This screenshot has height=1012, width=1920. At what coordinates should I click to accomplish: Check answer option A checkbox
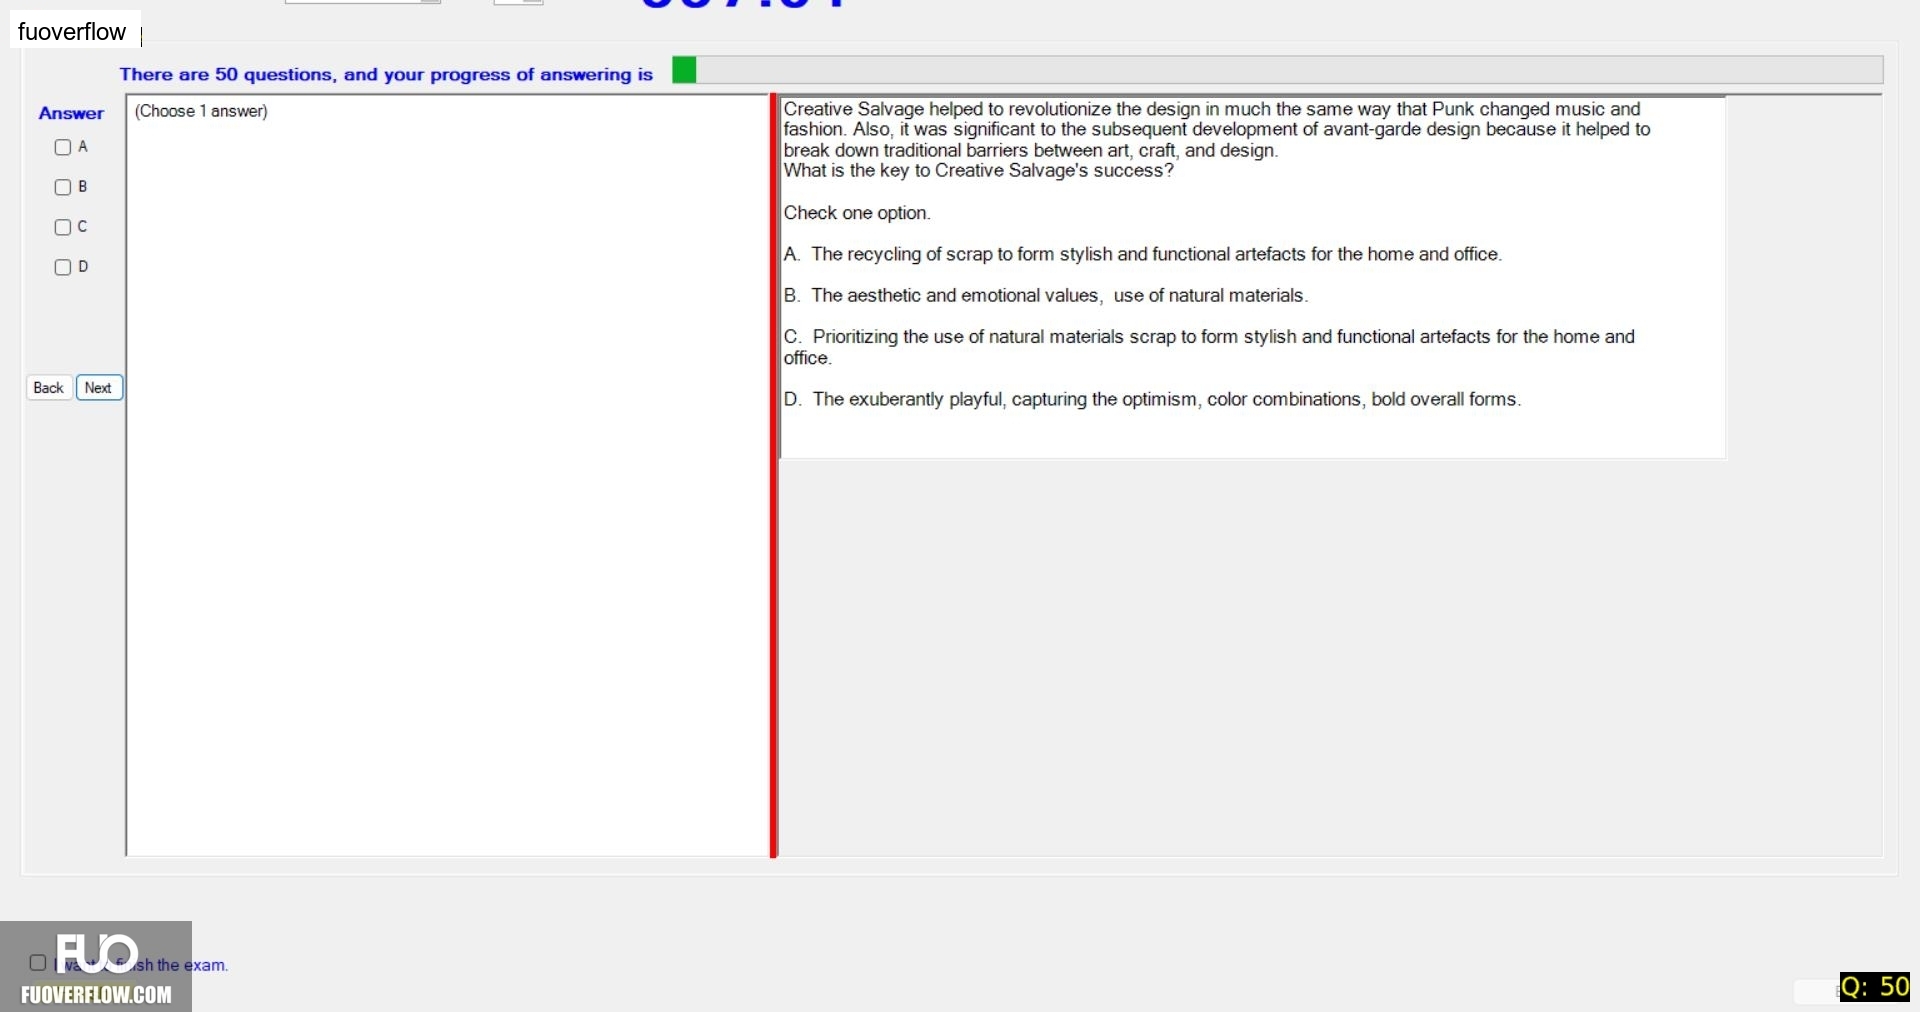(63, 147)
